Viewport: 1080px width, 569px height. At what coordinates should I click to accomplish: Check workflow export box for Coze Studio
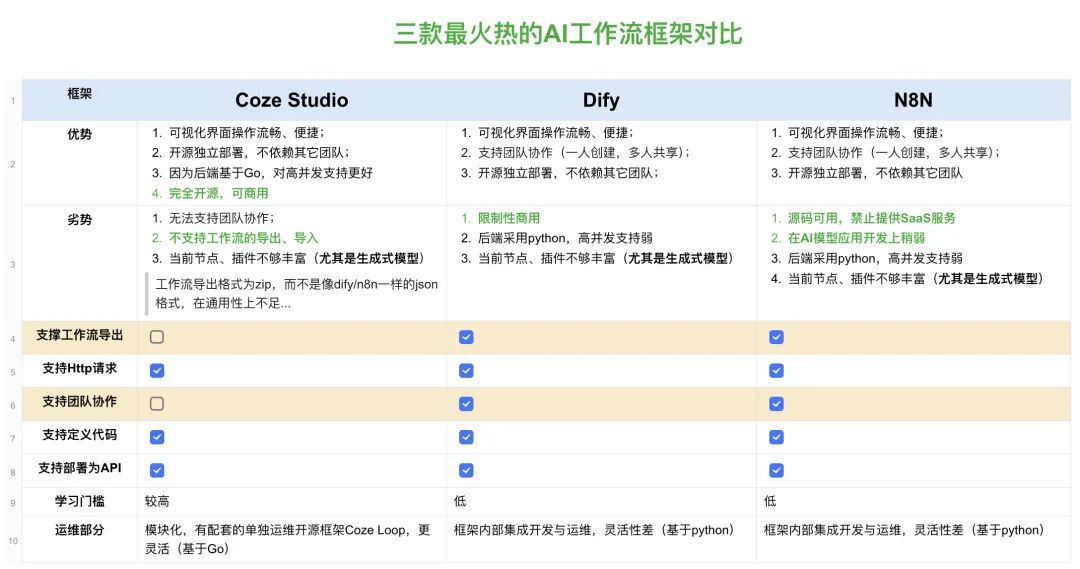[157, 337]
